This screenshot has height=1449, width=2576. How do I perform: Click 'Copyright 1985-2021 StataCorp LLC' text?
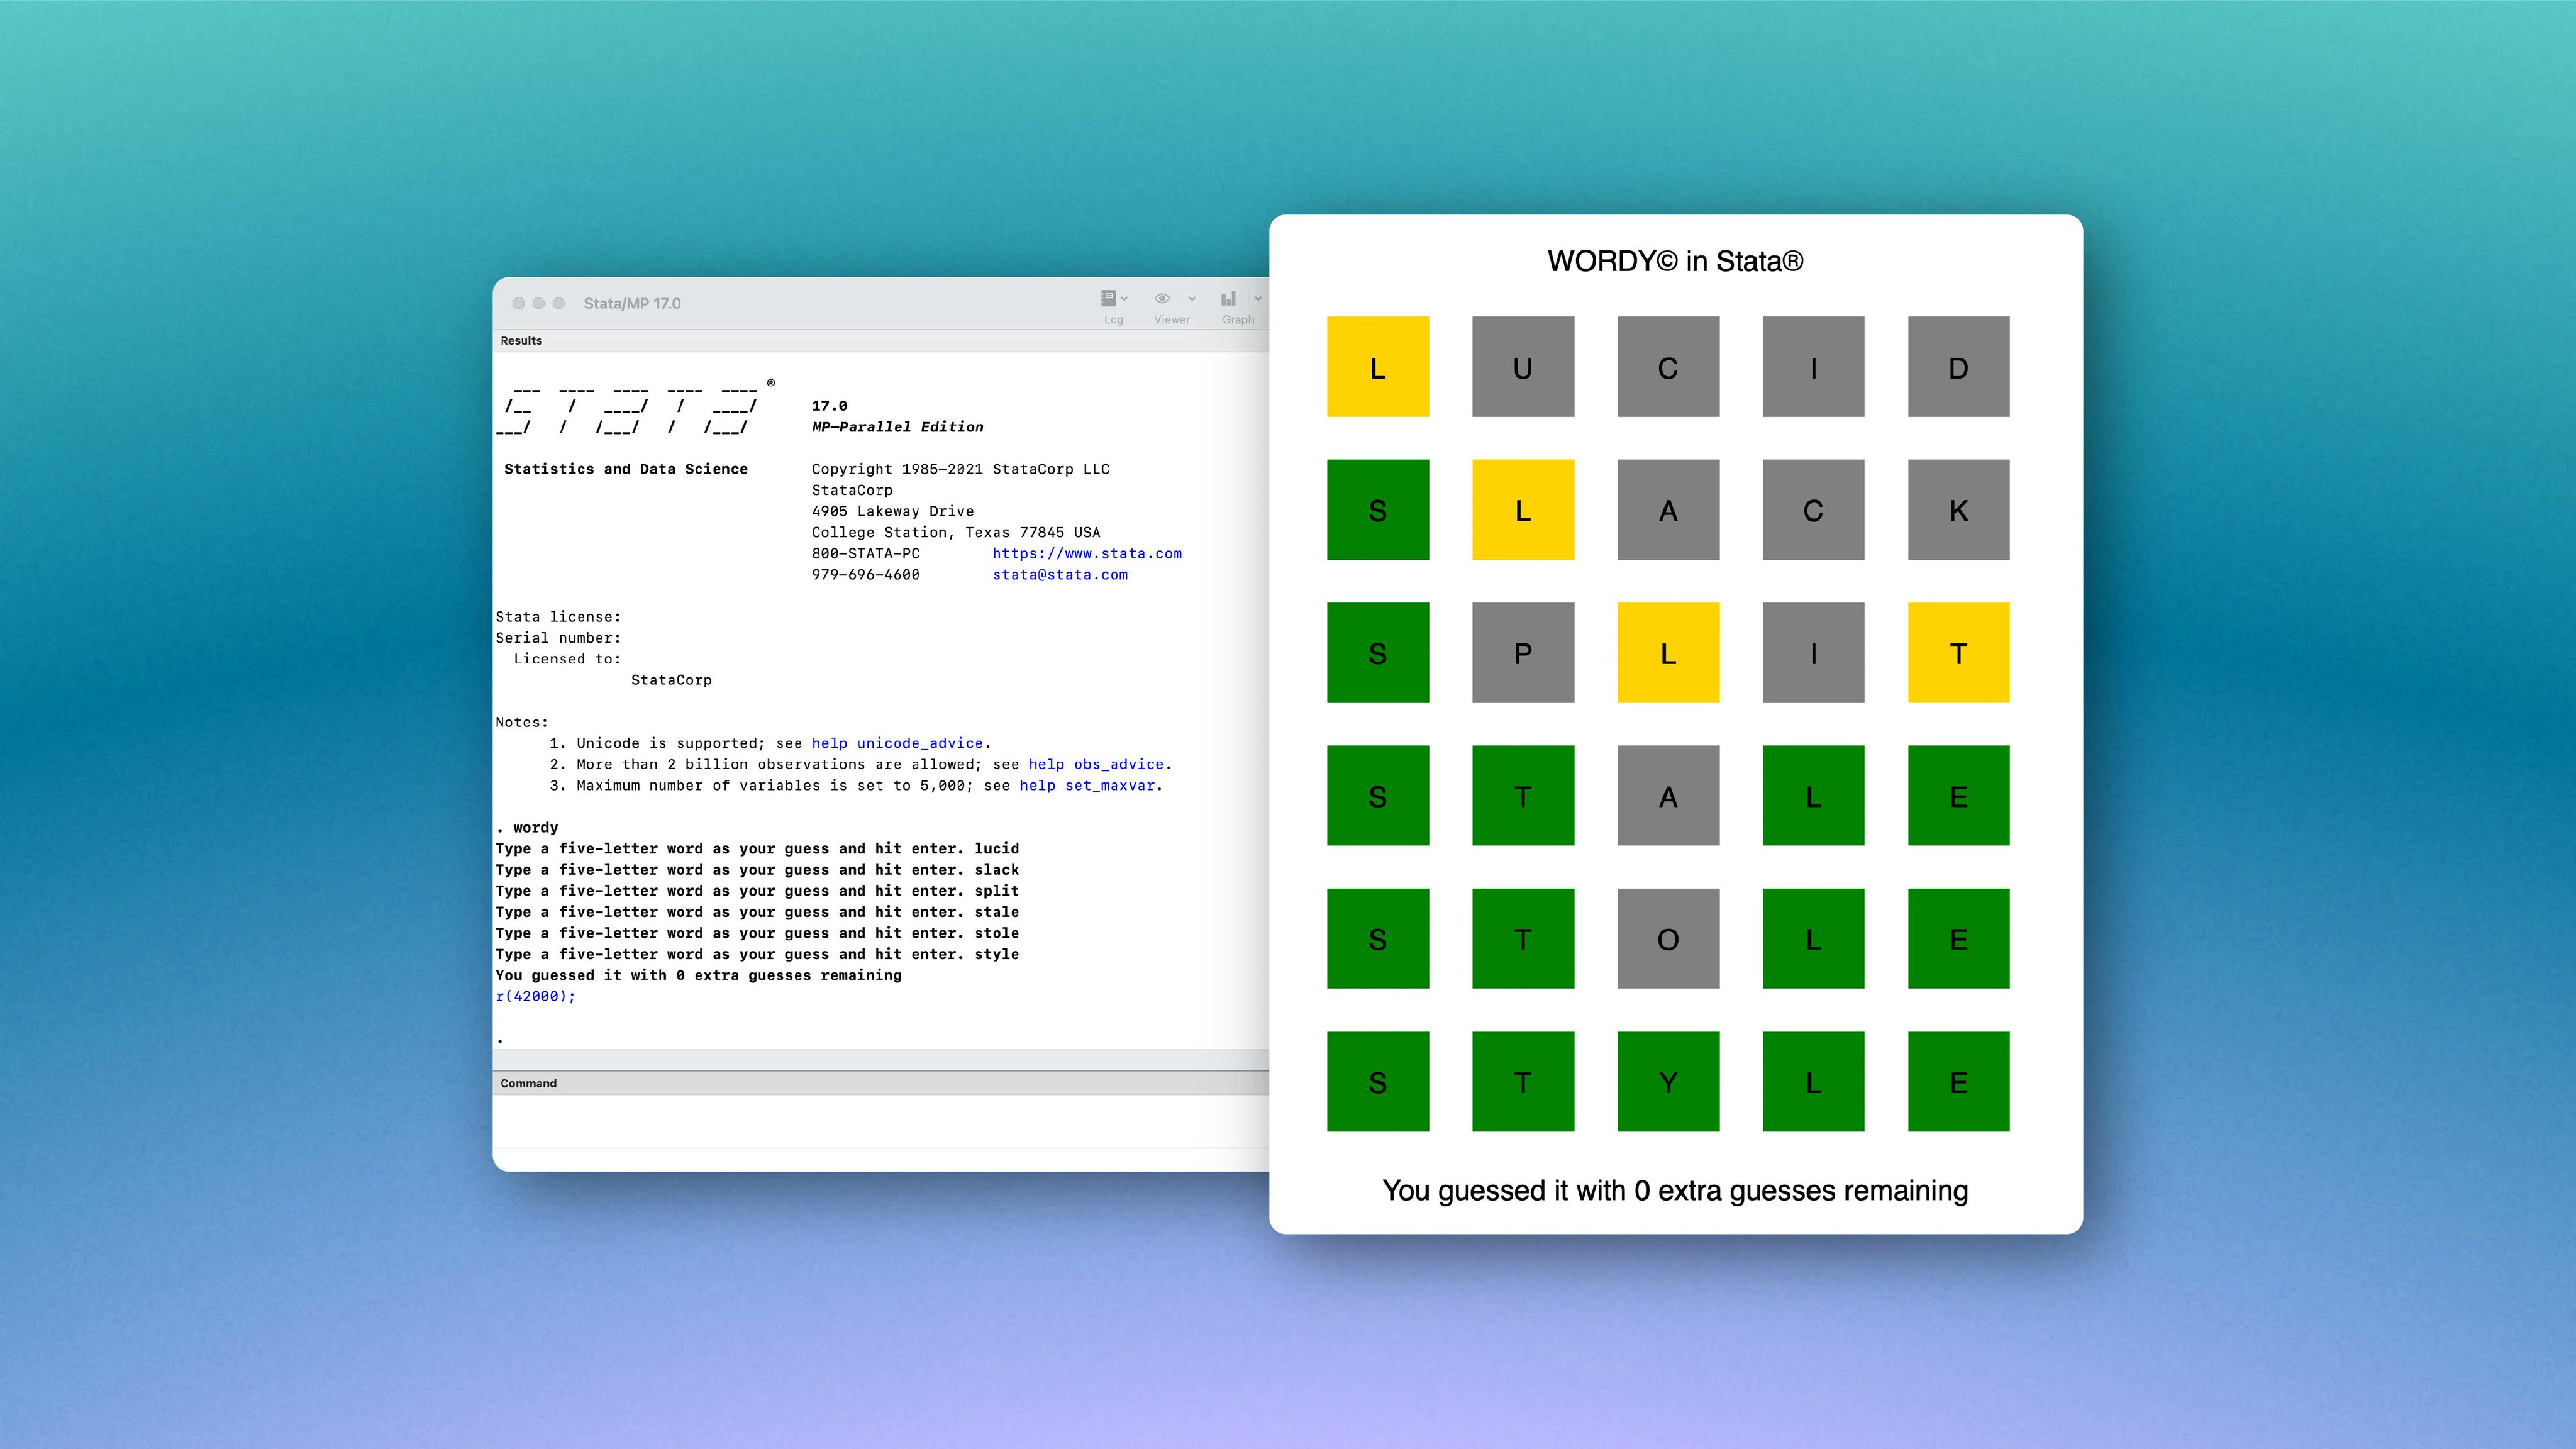(x=960, y=469)
